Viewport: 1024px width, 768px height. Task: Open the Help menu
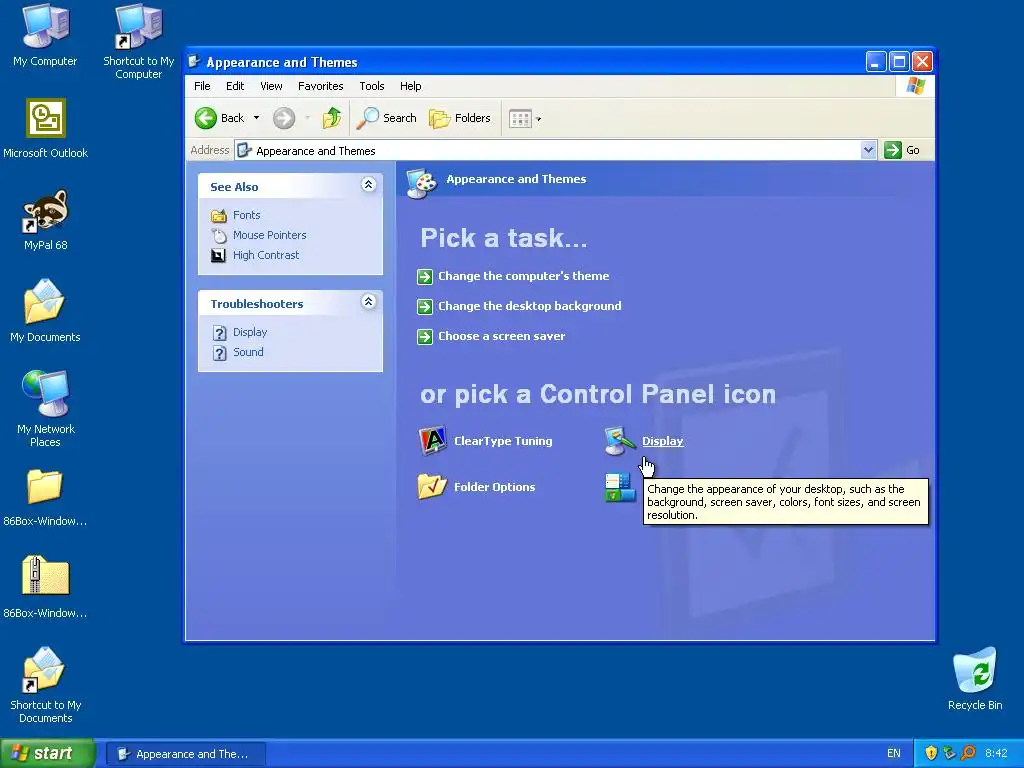pyautogui.click(x=411, y=86)
